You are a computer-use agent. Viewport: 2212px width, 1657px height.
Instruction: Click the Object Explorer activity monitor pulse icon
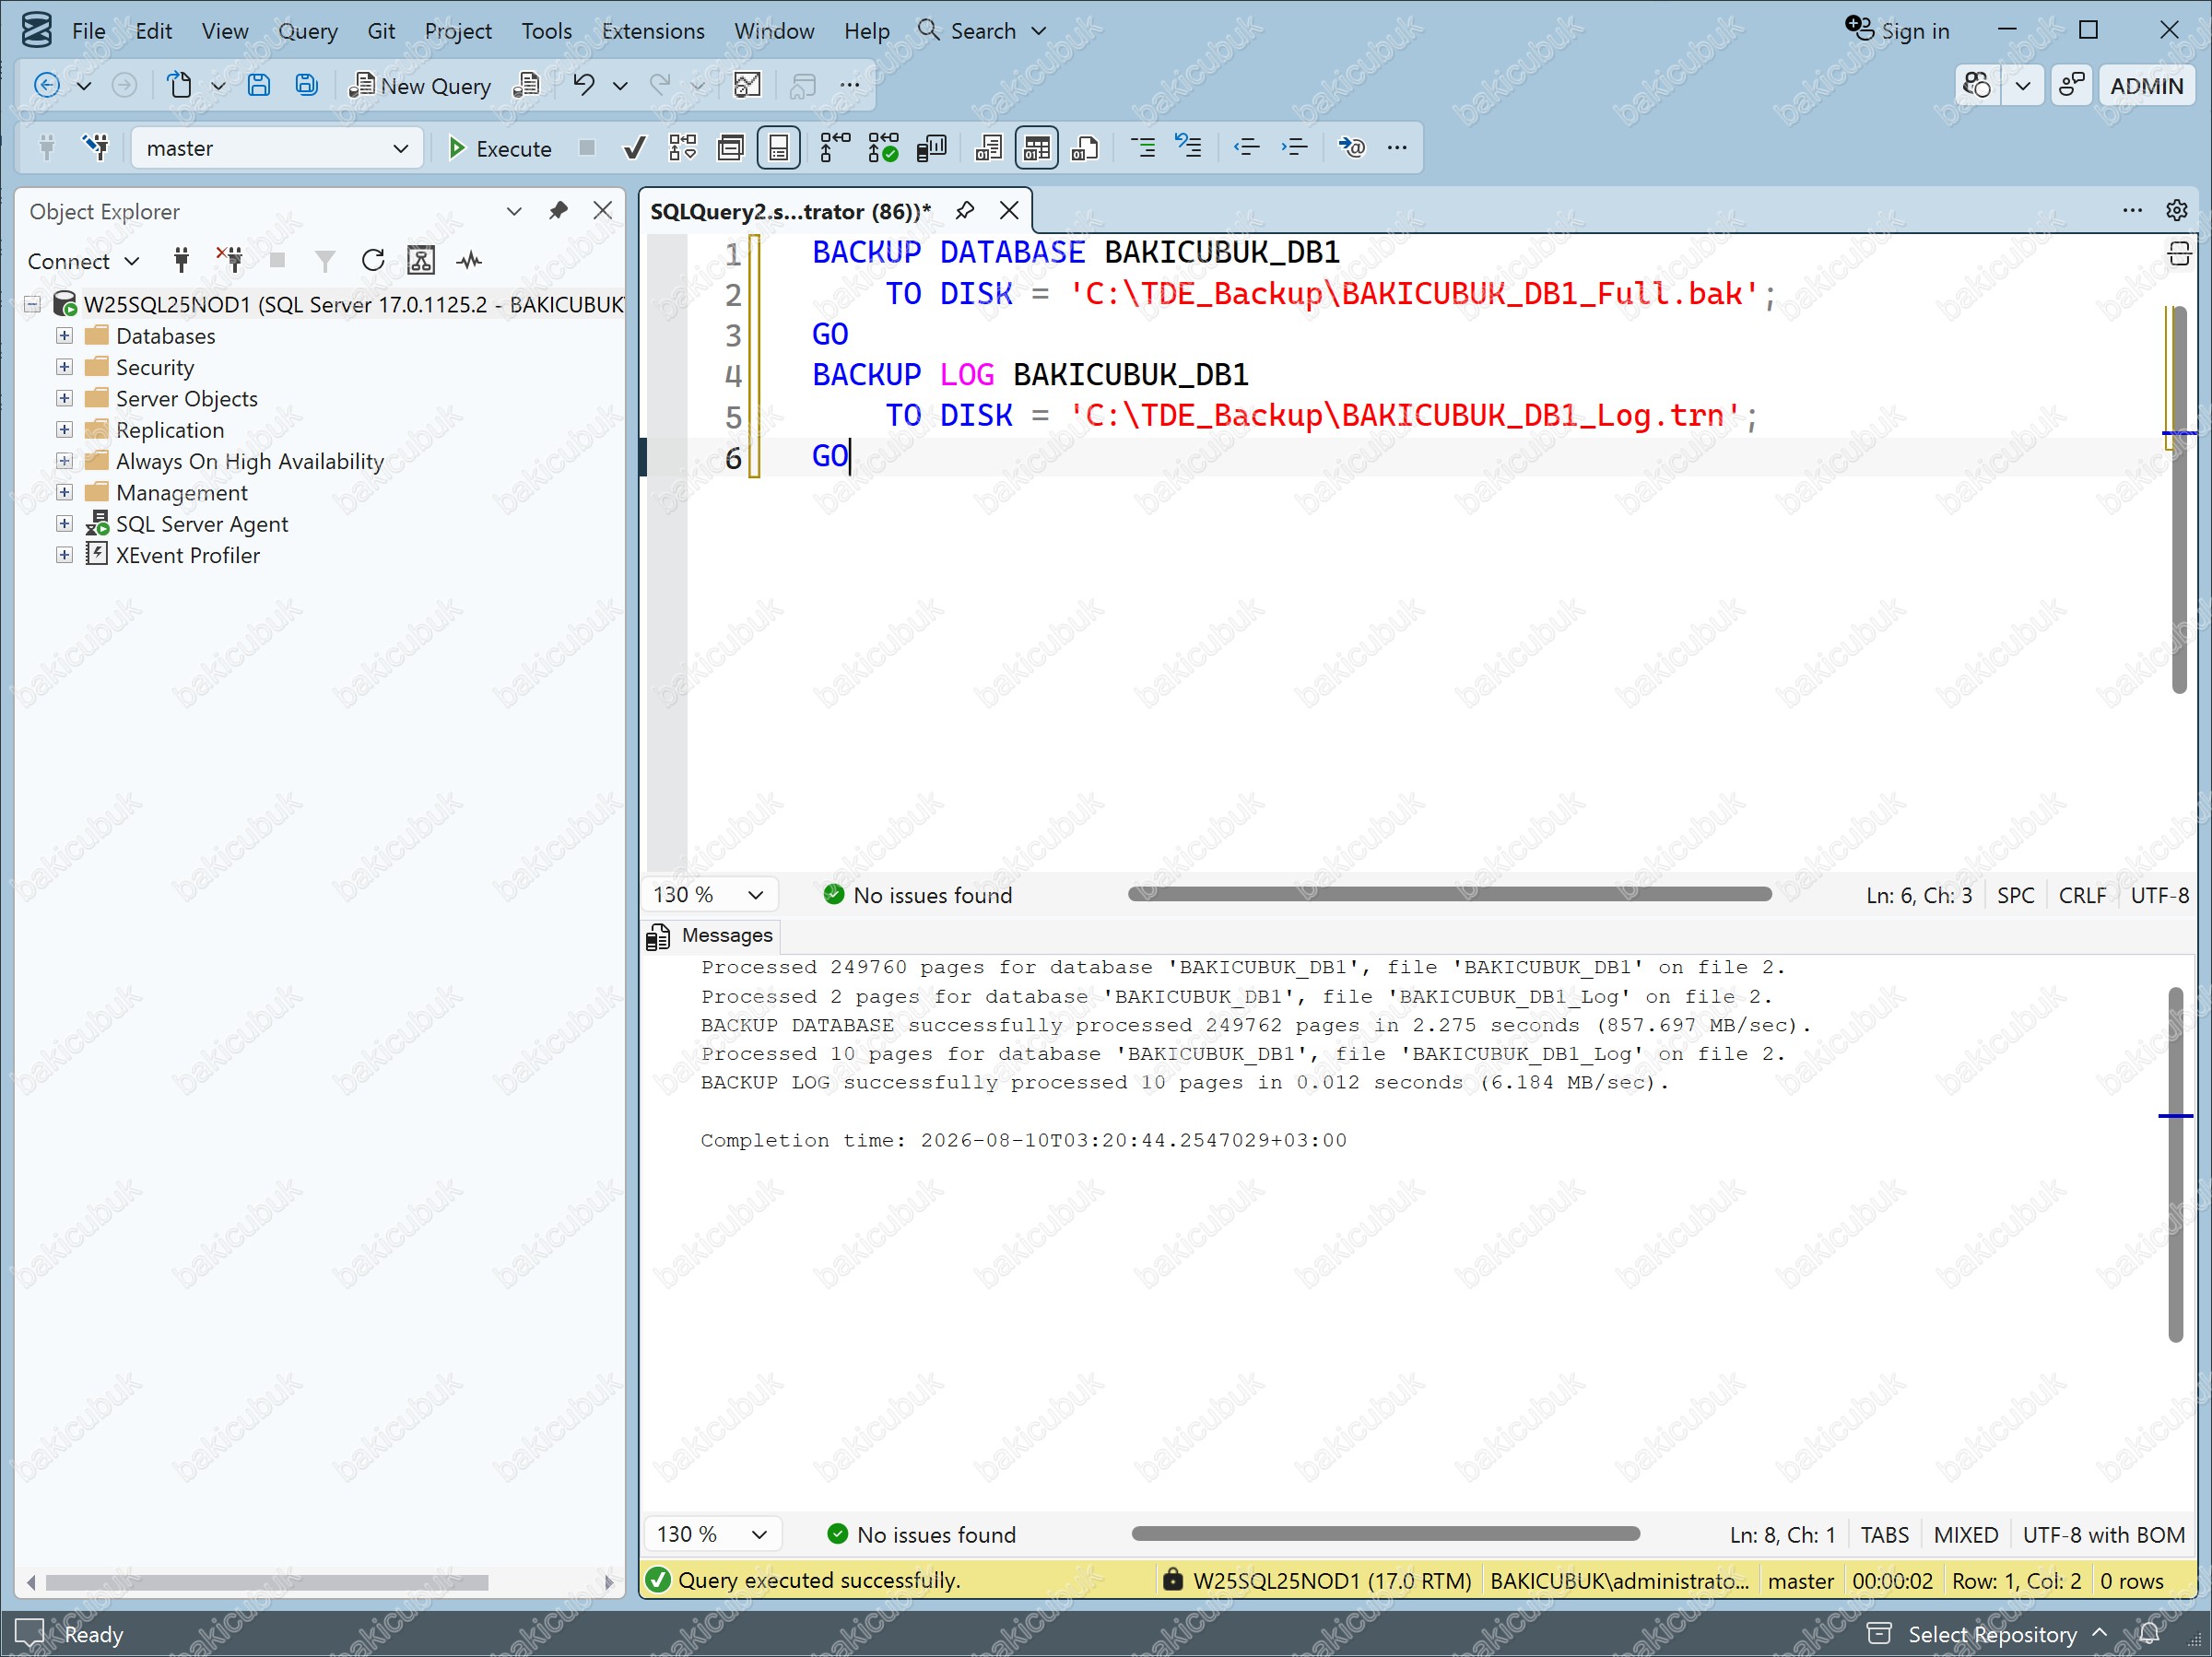(469, 261)
